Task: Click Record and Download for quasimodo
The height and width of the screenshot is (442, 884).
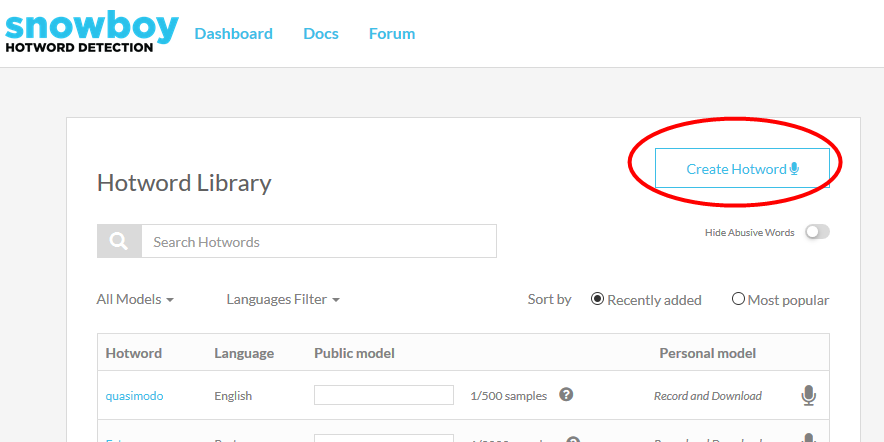Action: 708,396
